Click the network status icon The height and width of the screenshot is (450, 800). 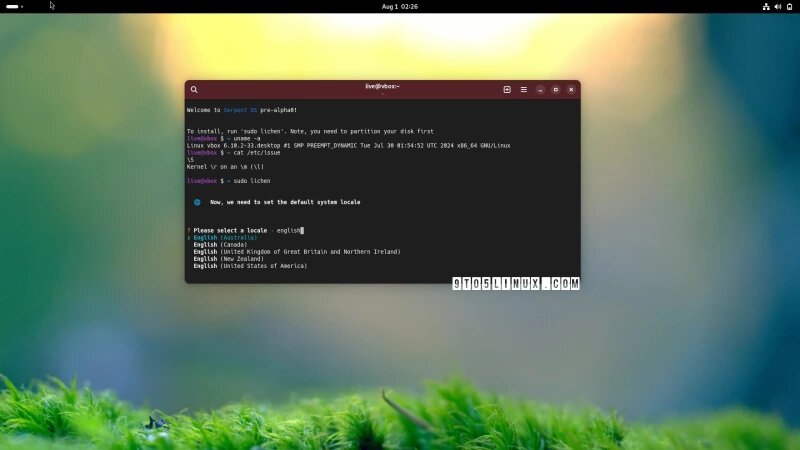(x=766, y=7)
